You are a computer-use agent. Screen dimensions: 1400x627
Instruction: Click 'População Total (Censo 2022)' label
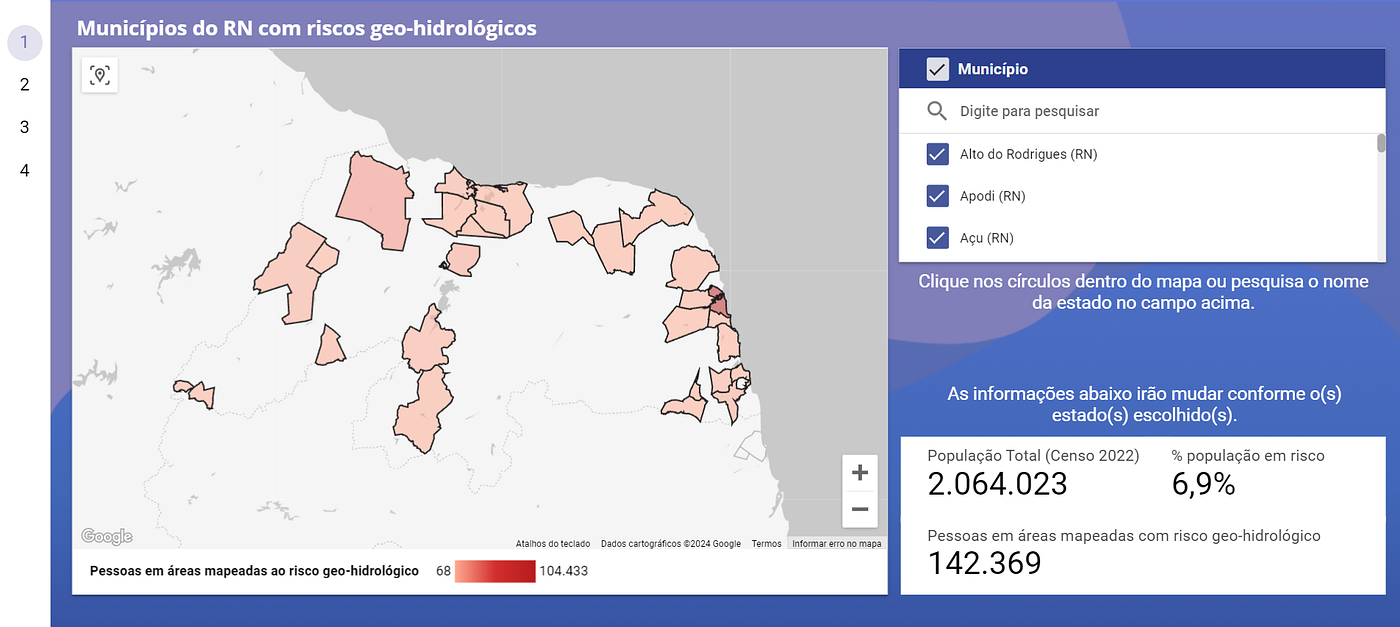(1033, 455)
